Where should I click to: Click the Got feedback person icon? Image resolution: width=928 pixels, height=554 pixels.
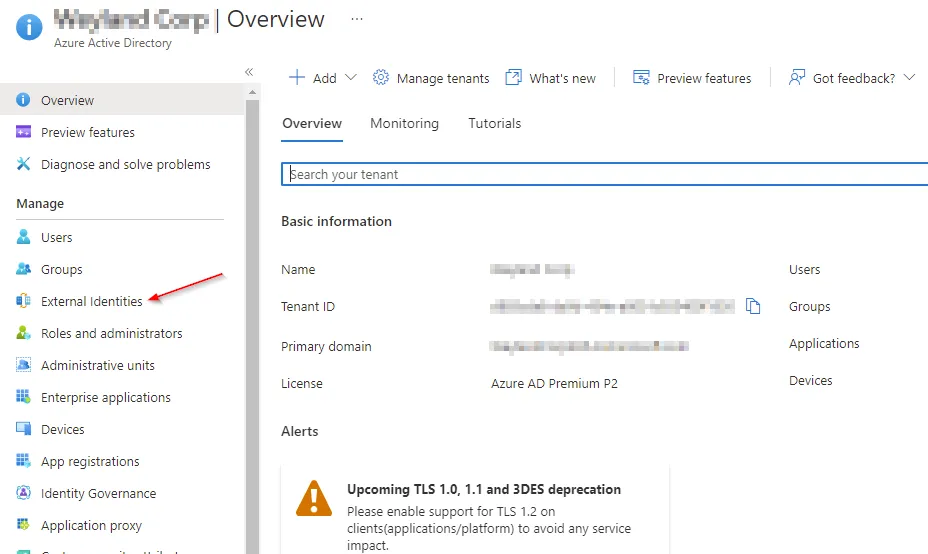point(797,78)
